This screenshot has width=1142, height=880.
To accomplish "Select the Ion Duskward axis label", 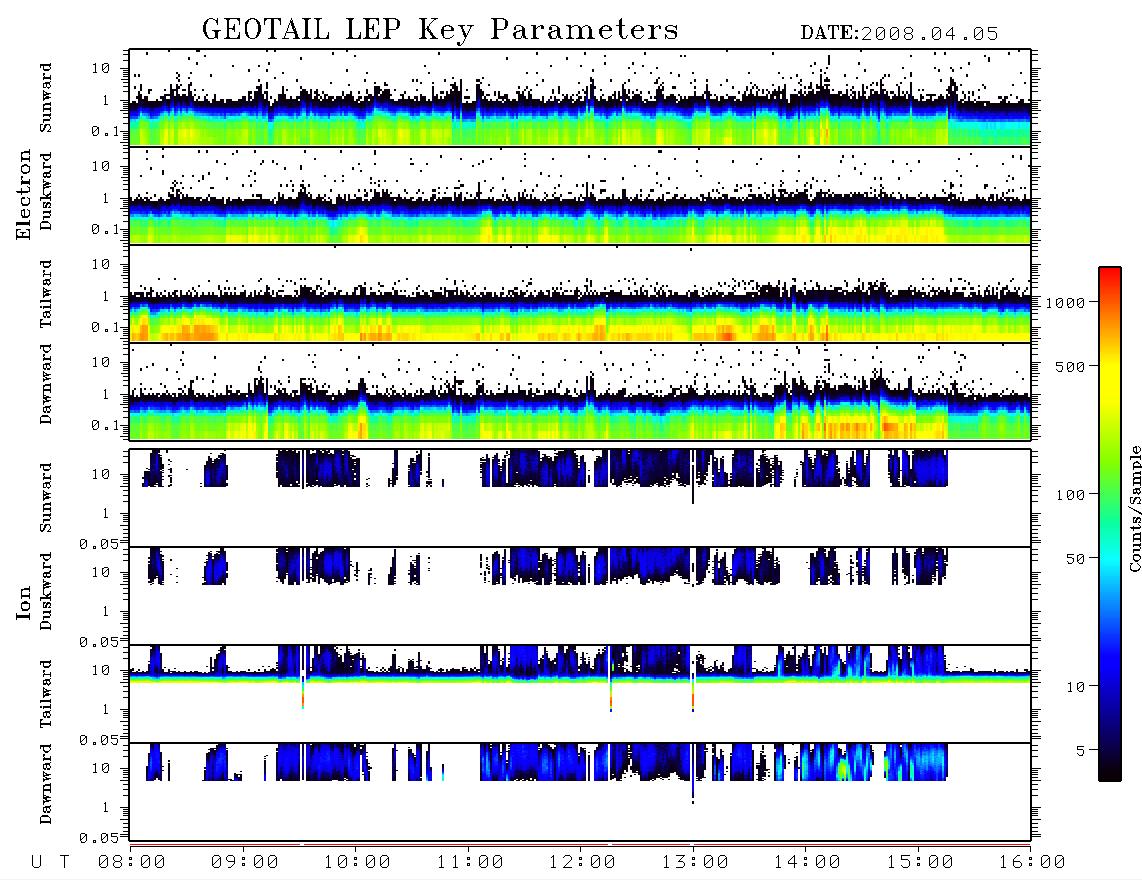I will 46,591.
